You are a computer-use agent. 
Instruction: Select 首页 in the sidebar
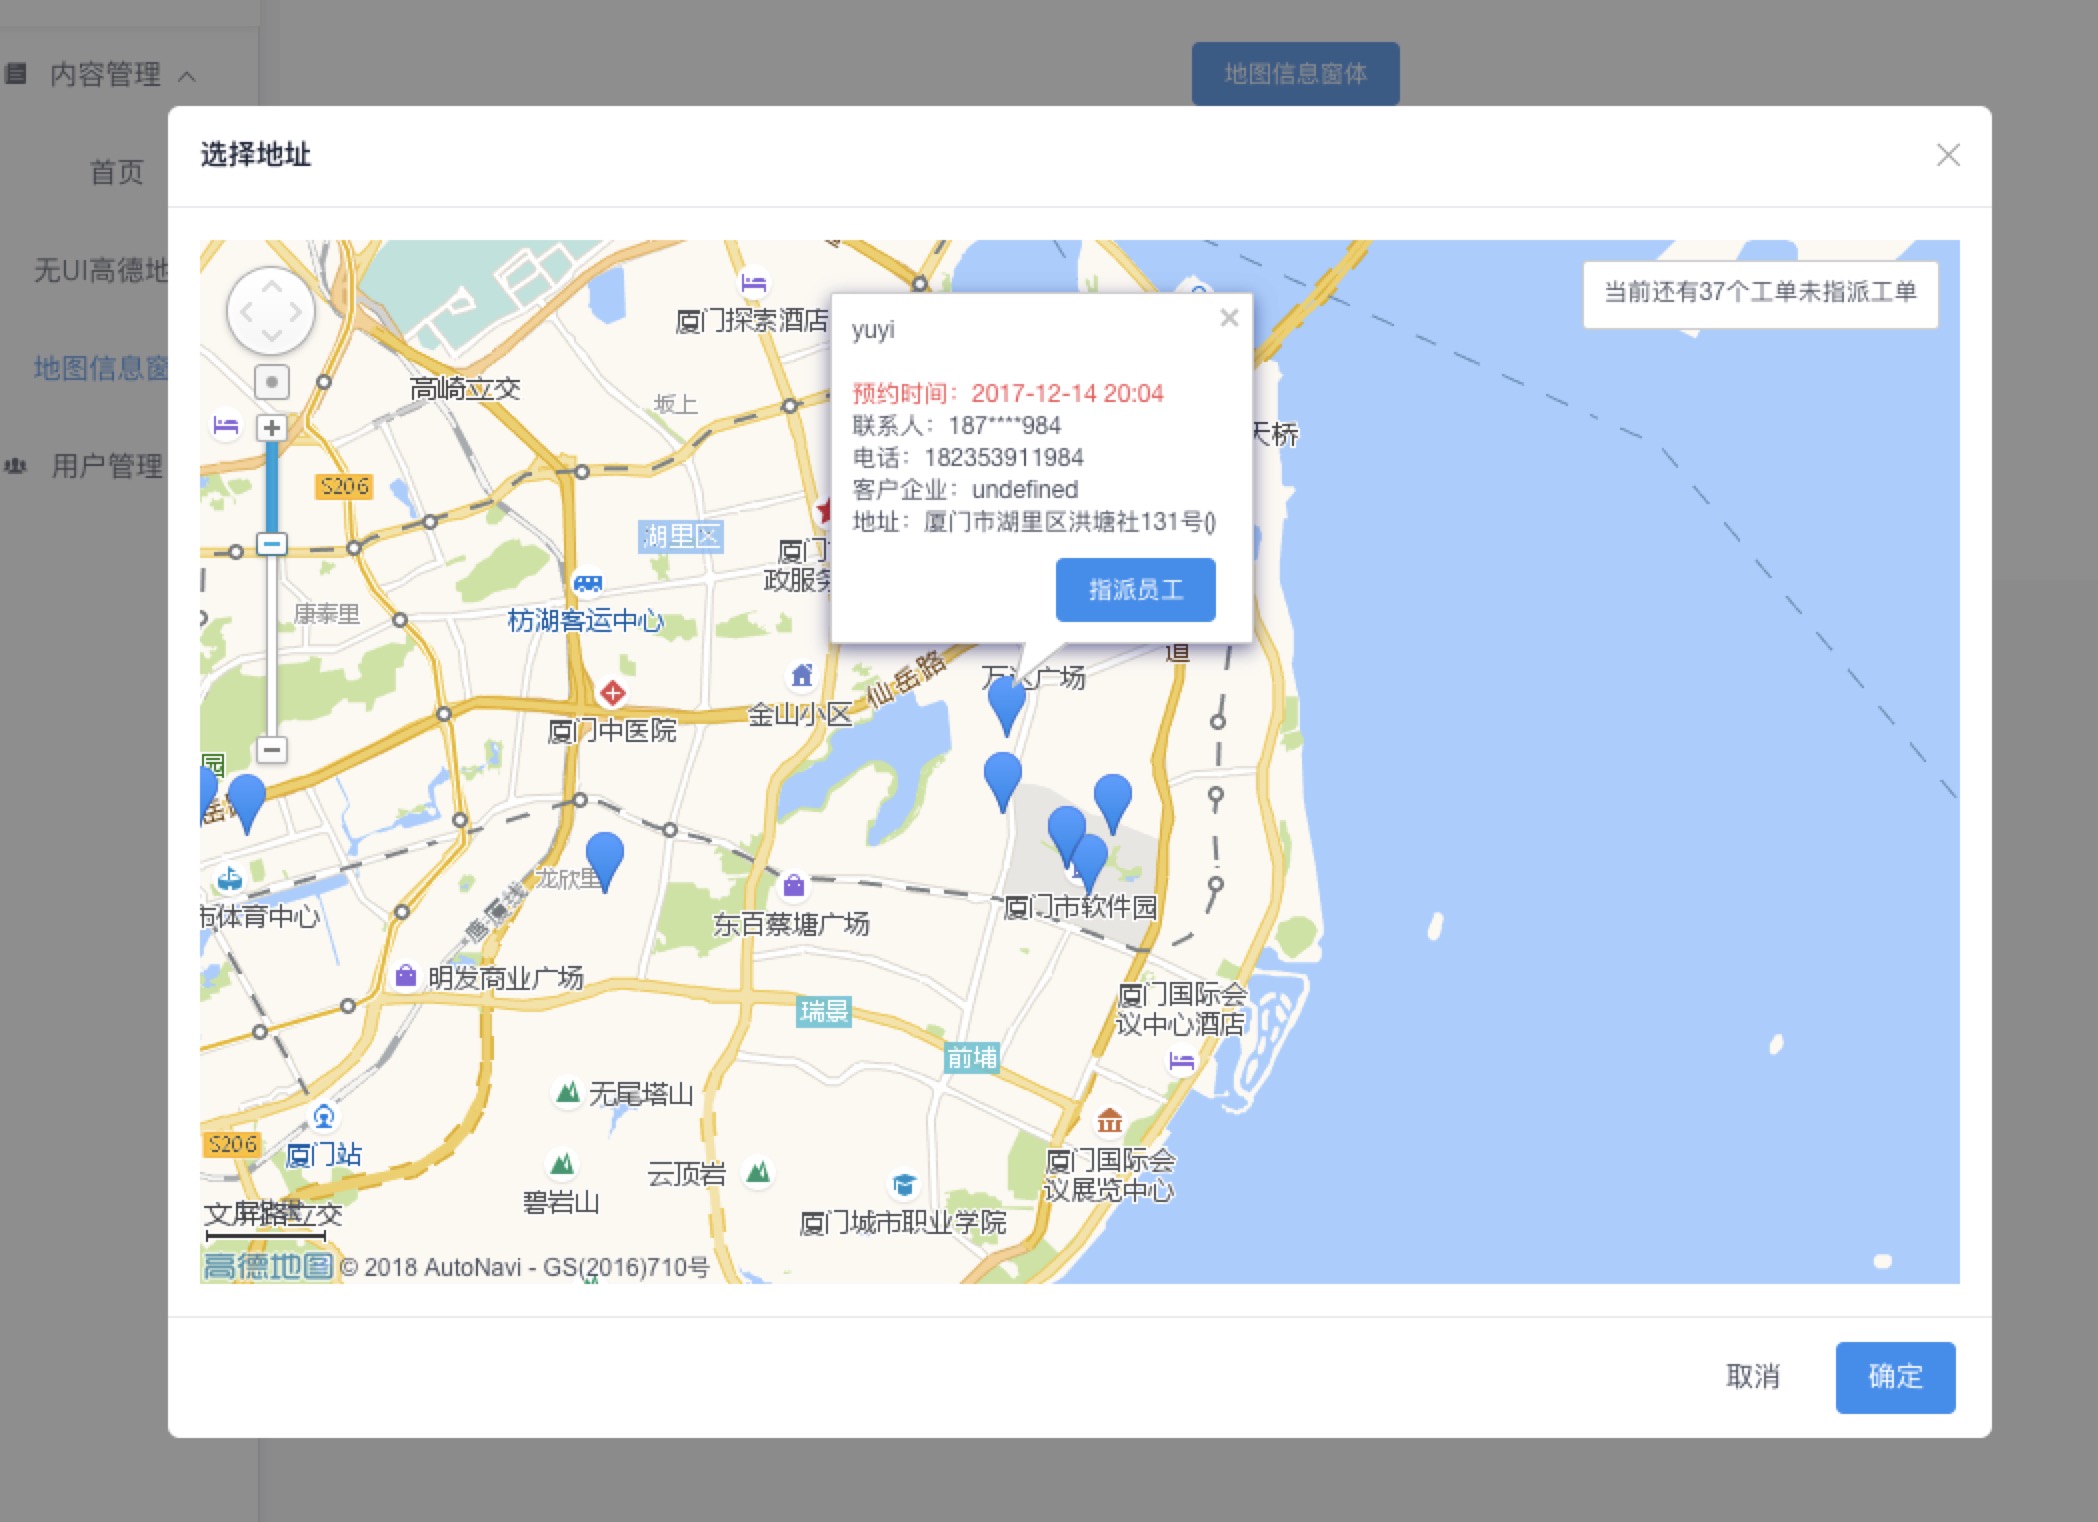point(117,172)
